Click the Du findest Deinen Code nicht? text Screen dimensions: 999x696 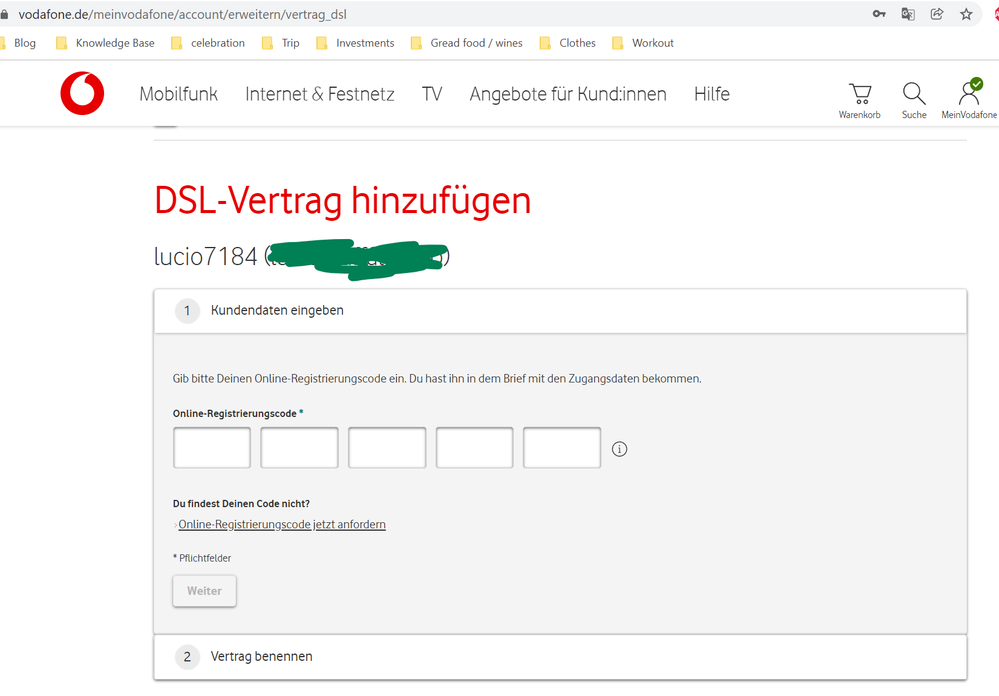[241, 504]
